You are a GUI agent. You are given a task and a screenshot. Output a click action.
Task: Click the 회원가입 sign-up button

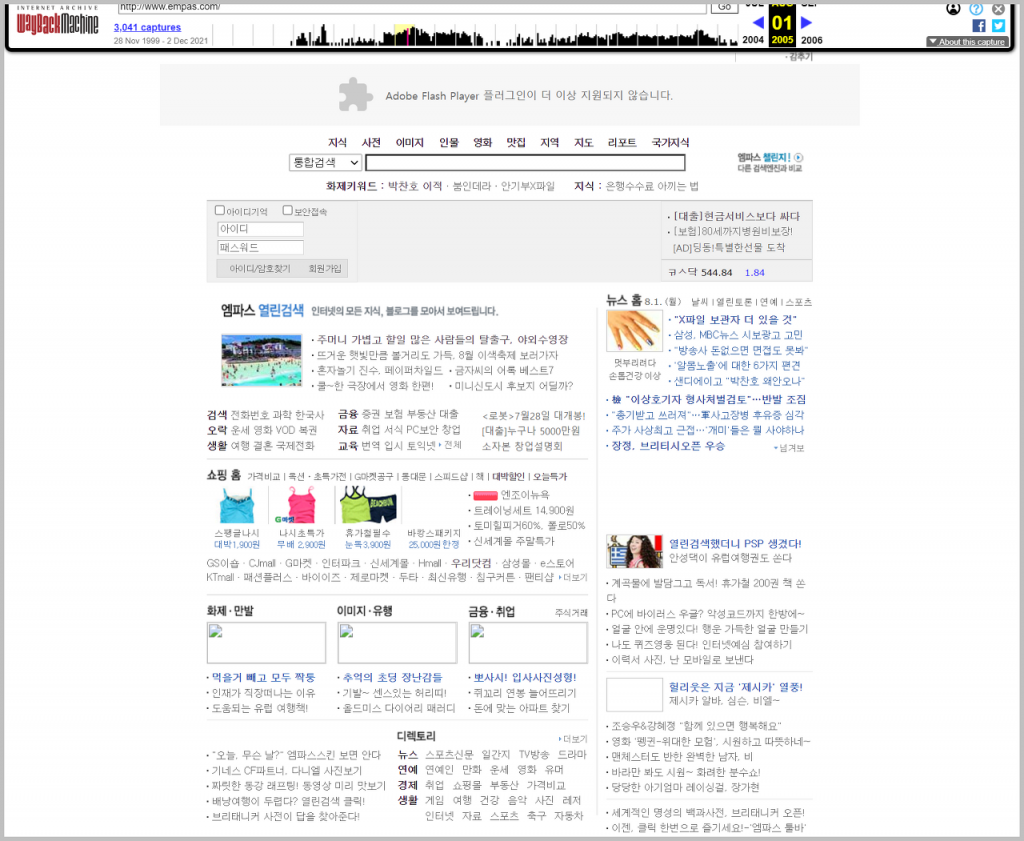(325, 268)
